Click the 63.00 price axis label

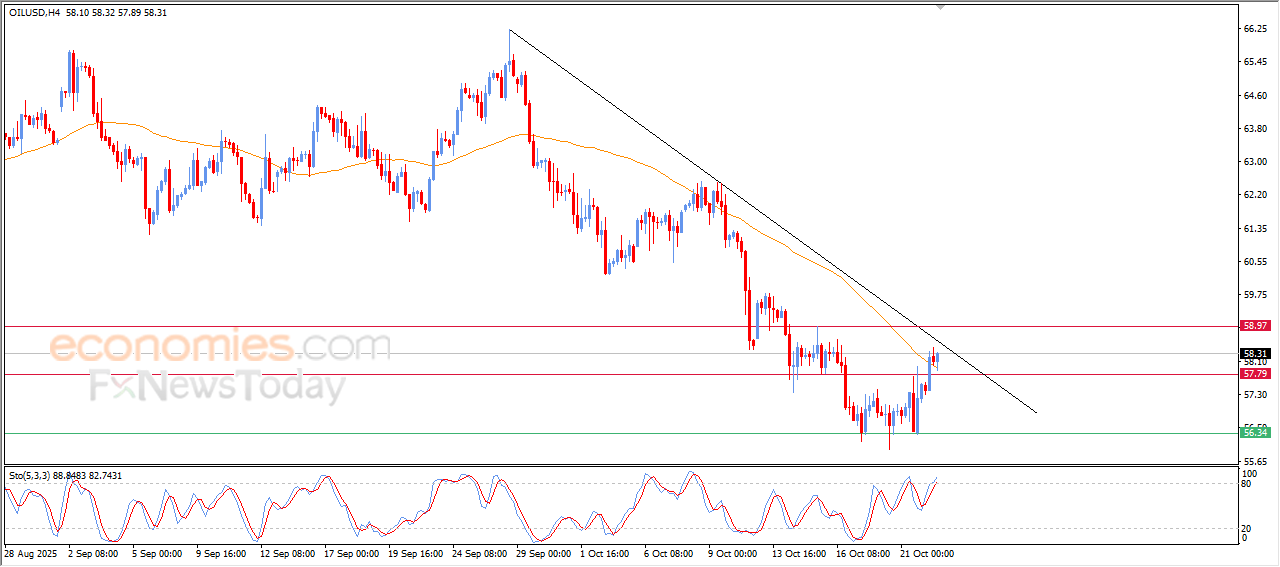1255,162
